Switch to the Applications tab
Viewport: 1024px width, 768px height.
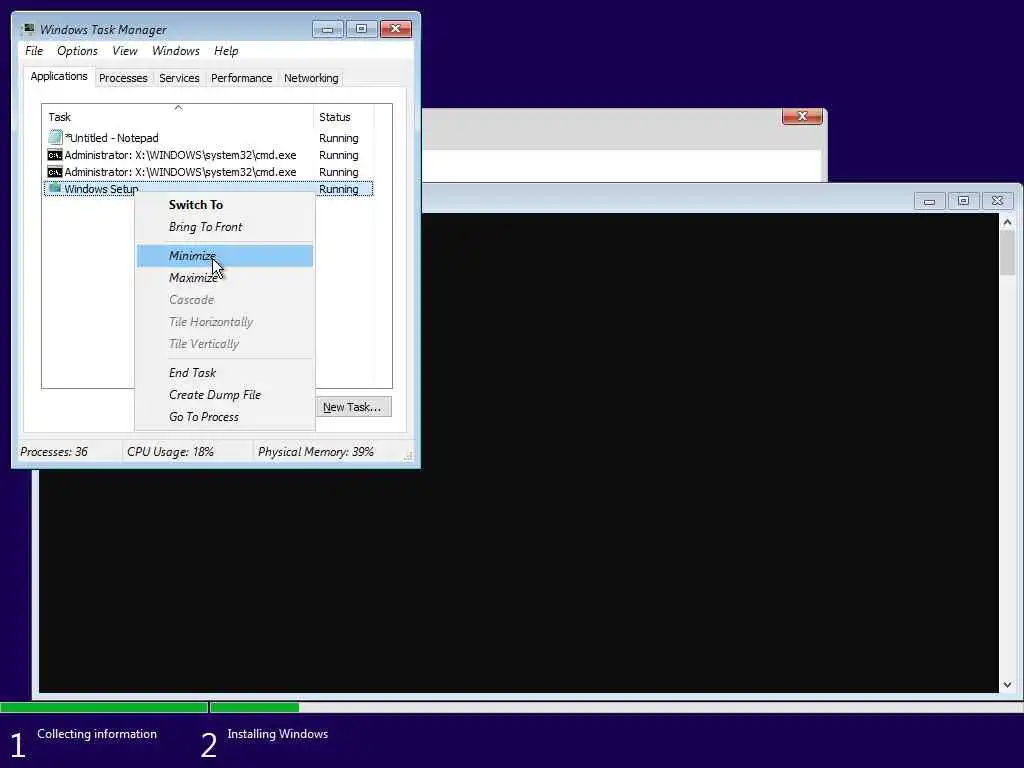59,76
